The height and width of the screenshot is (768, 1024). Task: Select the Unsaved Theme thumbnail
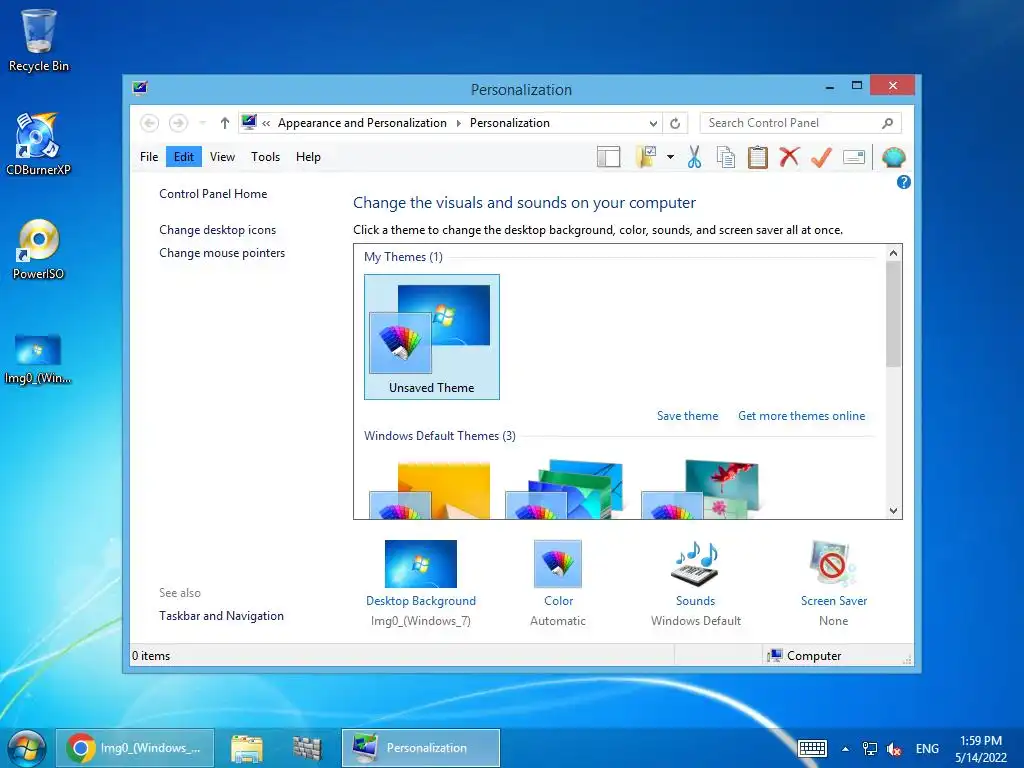point(432,337)
